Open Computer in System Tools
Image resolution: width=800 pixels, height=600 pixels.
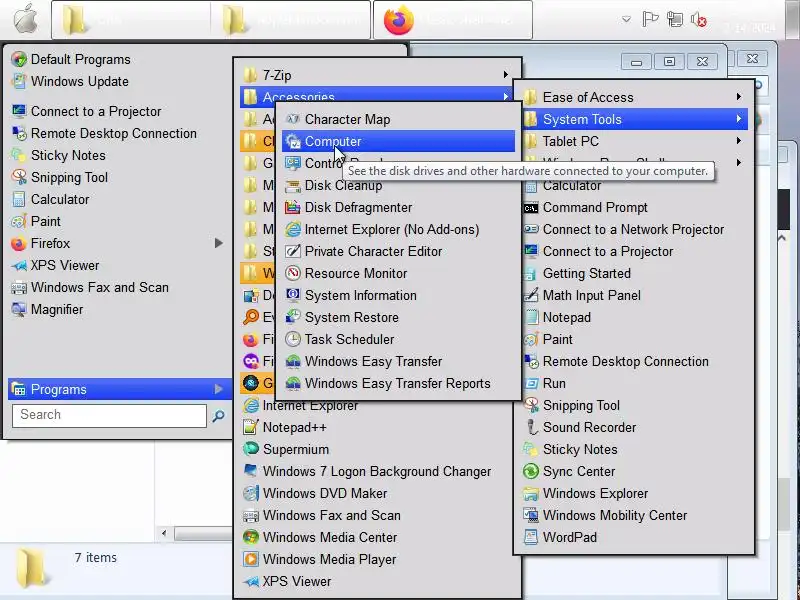click(398, 141)
